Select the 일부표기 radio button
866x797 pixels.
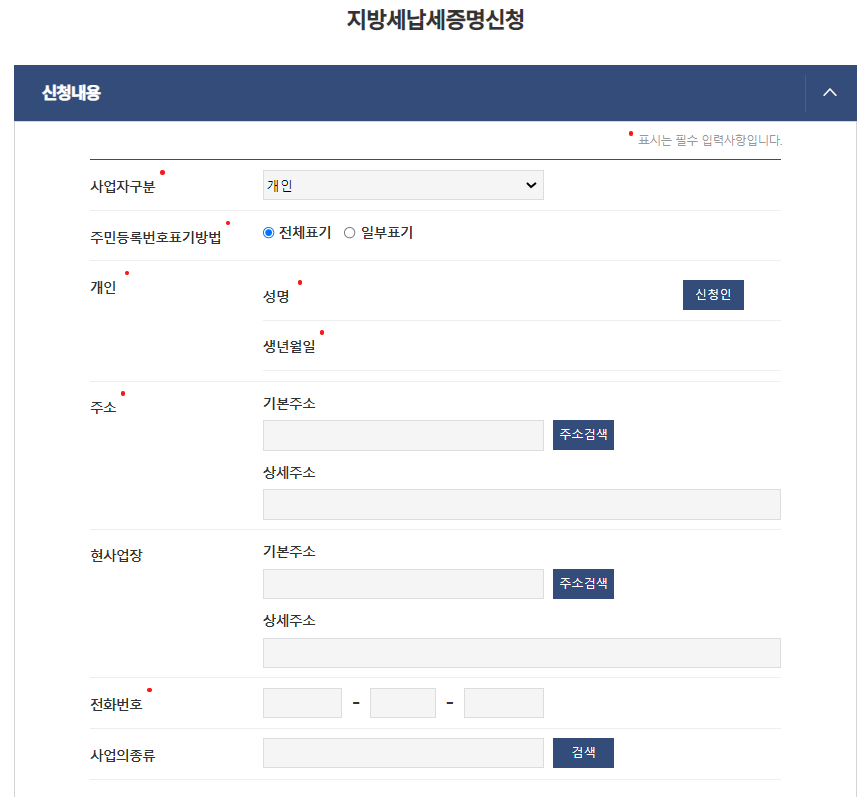[349, 233]
